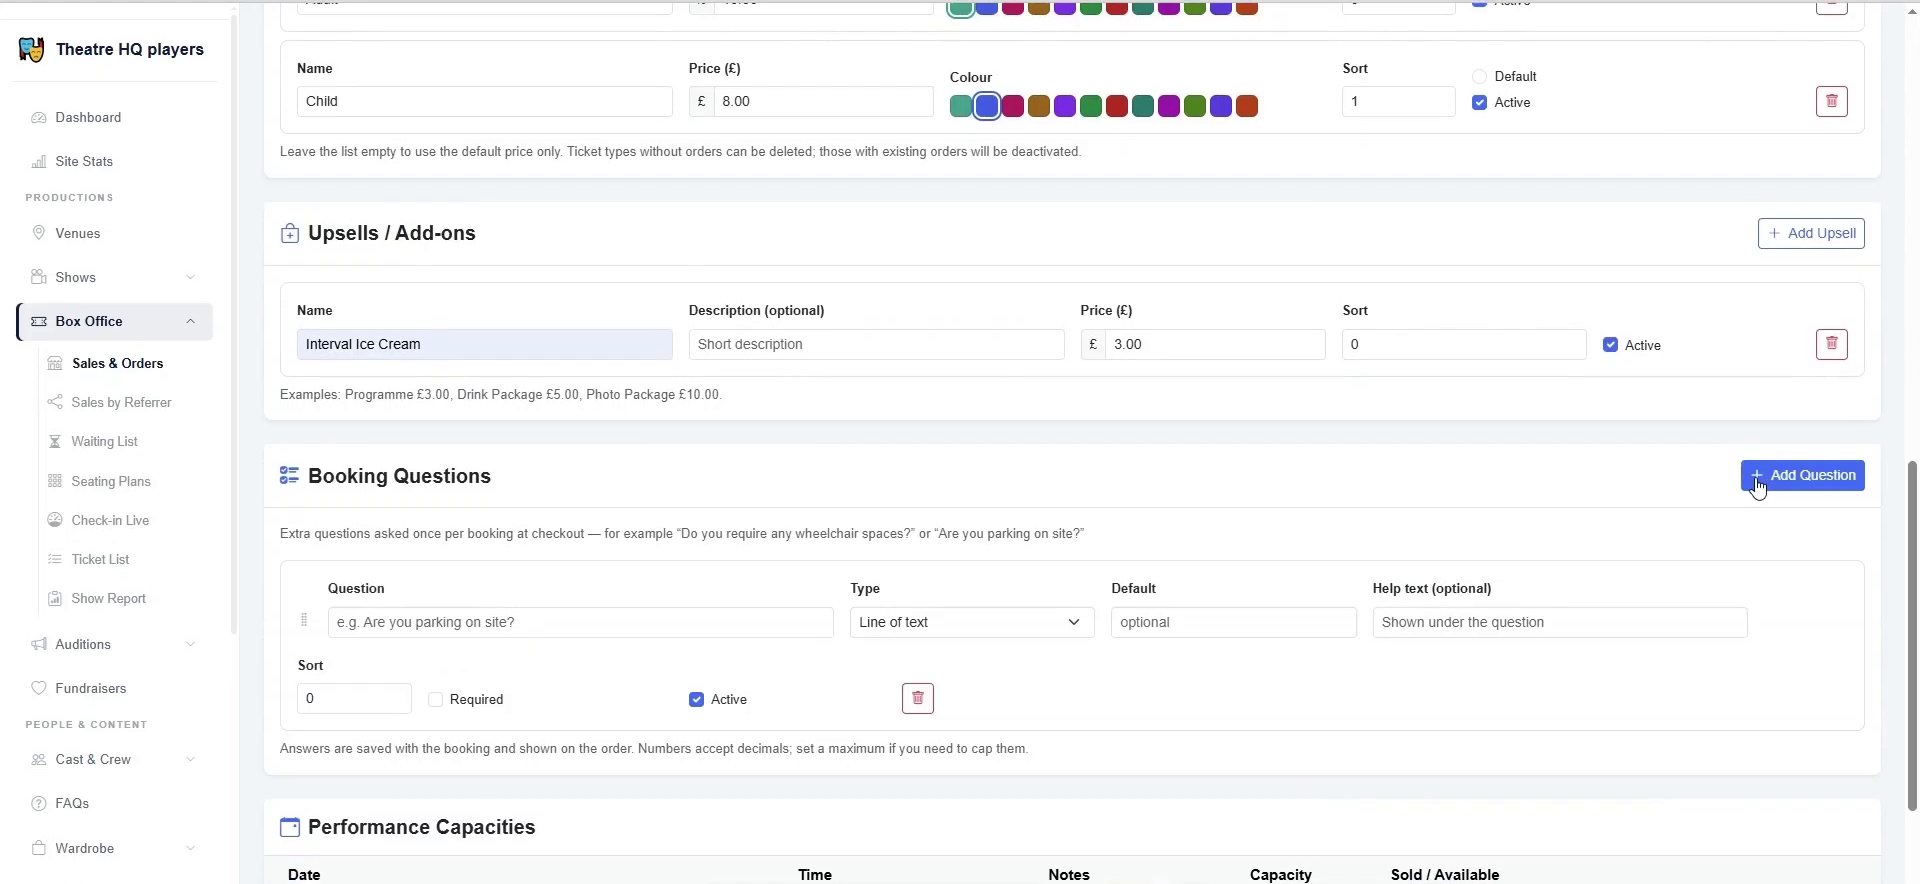The image size is (1920, 884).
Task: Click the booking question Sort field
Action: point(354,698)
